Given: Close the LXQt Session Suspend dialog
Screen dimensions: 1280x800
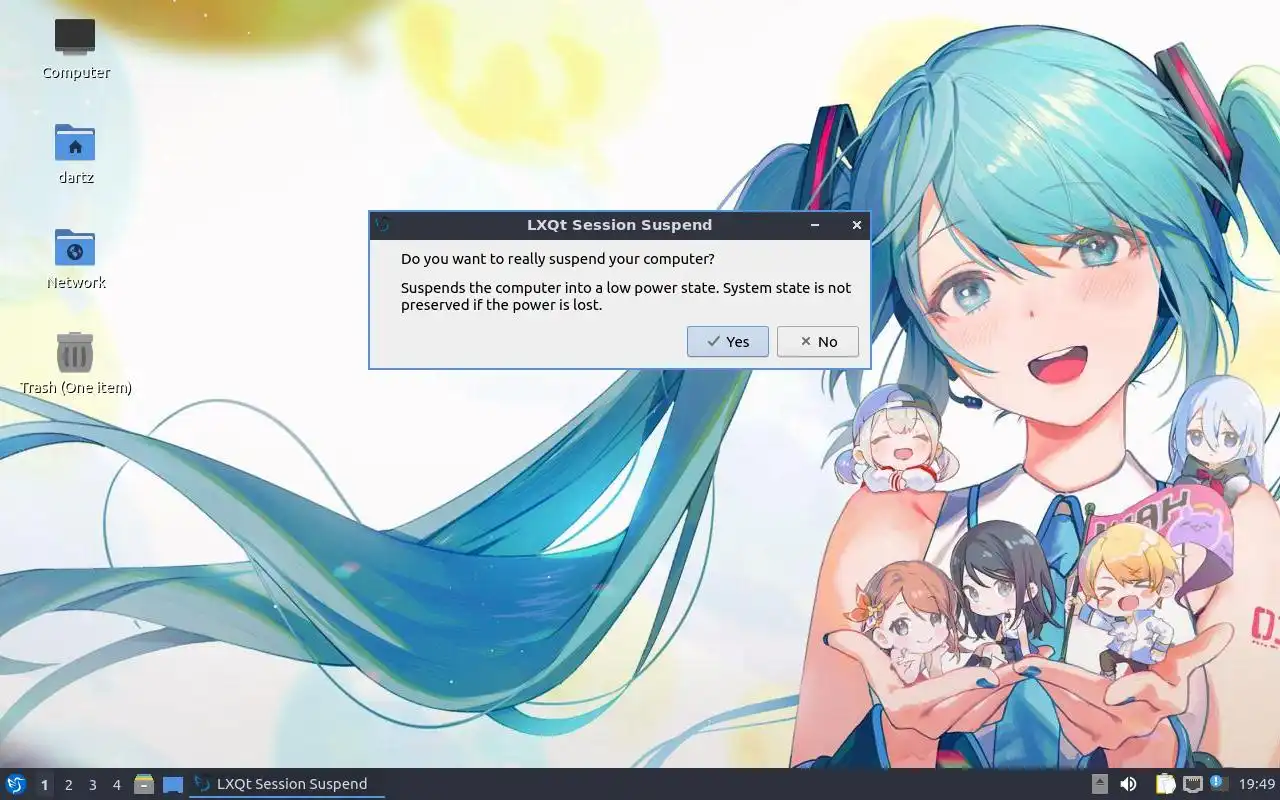Looking at the screenshot, I should pyautogui.click(x=856, y=225).
